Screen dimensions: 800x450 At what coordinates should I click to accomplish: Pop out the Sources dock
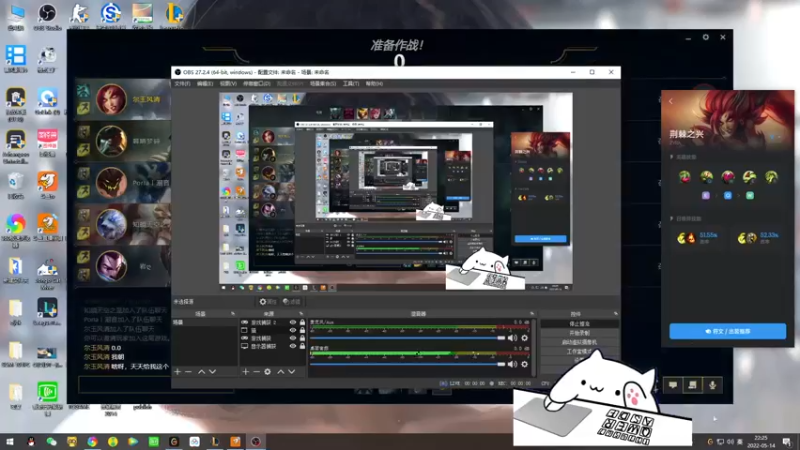(x=301, y=314)
